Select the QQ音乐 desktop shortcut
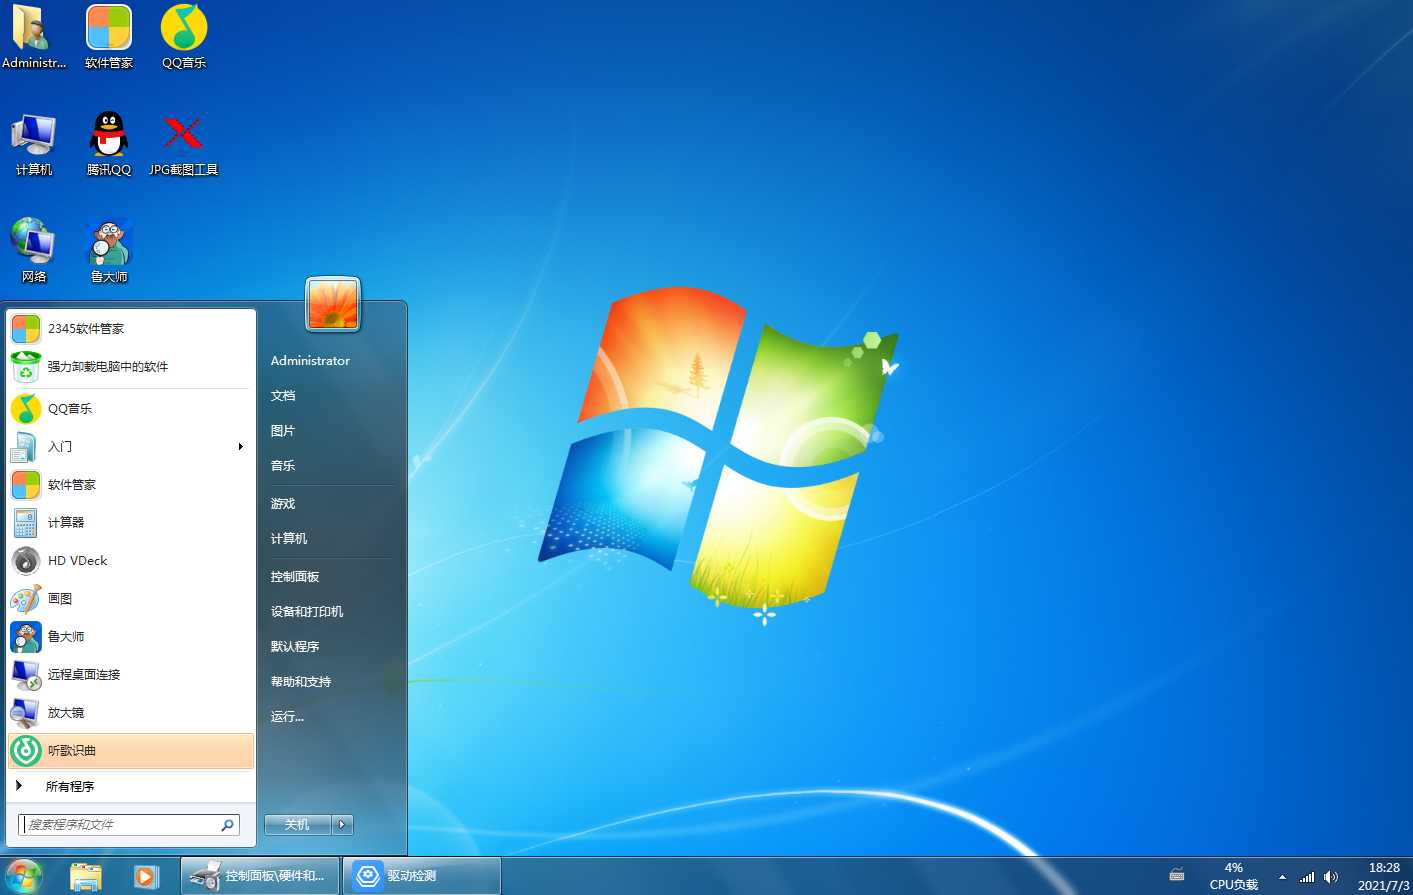 184,37
